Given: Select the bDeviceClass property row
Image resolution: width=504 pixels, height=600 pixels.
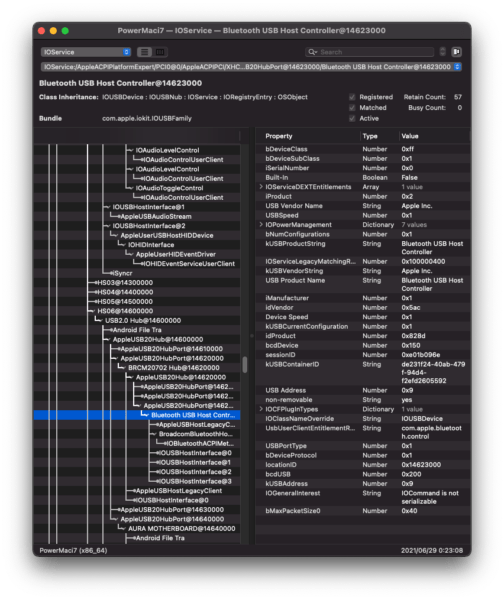Looking at the screenshot, I should pos(363,149).
